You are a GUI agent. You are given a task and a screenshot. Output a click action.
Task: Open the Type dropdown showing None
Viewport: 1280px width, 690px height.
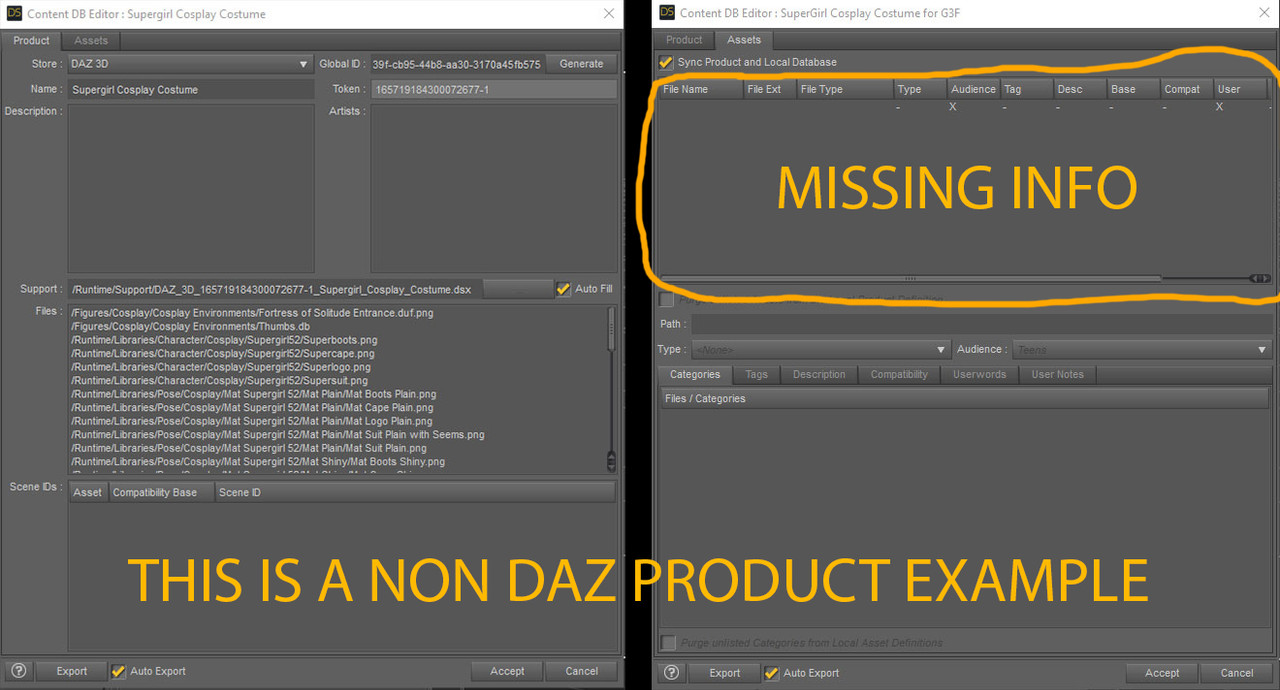point(819,350)
